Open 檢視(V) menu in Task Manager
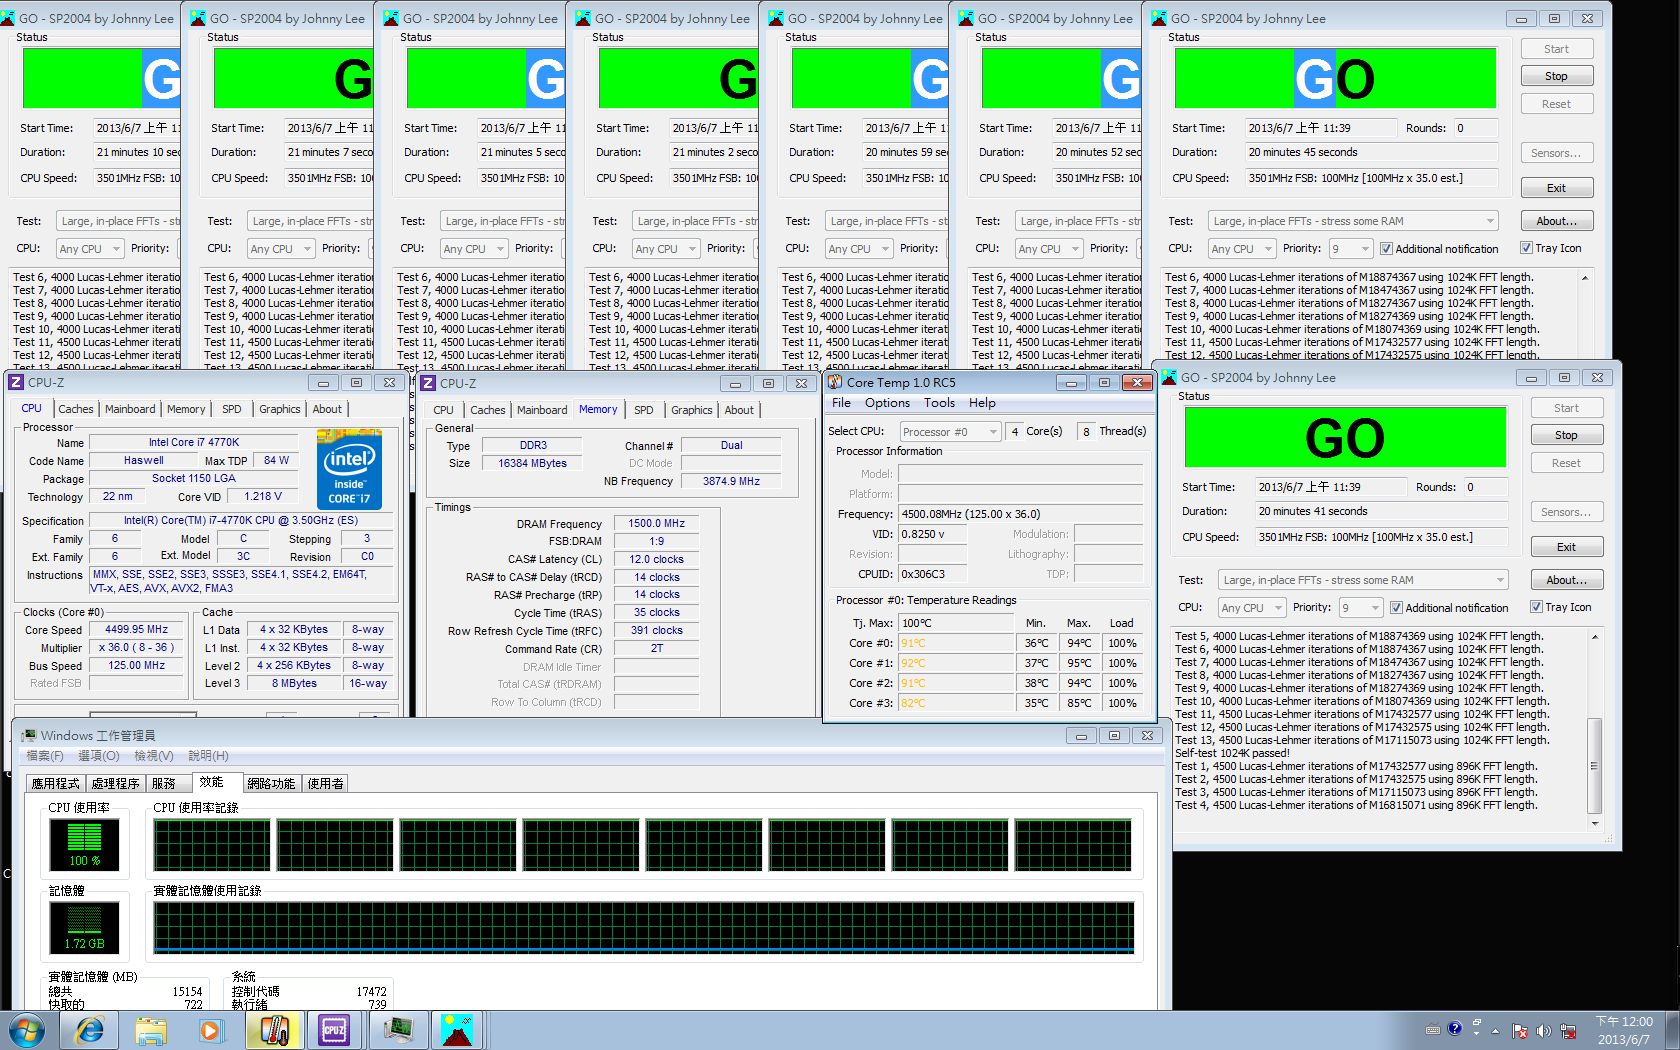 (154, 756)
